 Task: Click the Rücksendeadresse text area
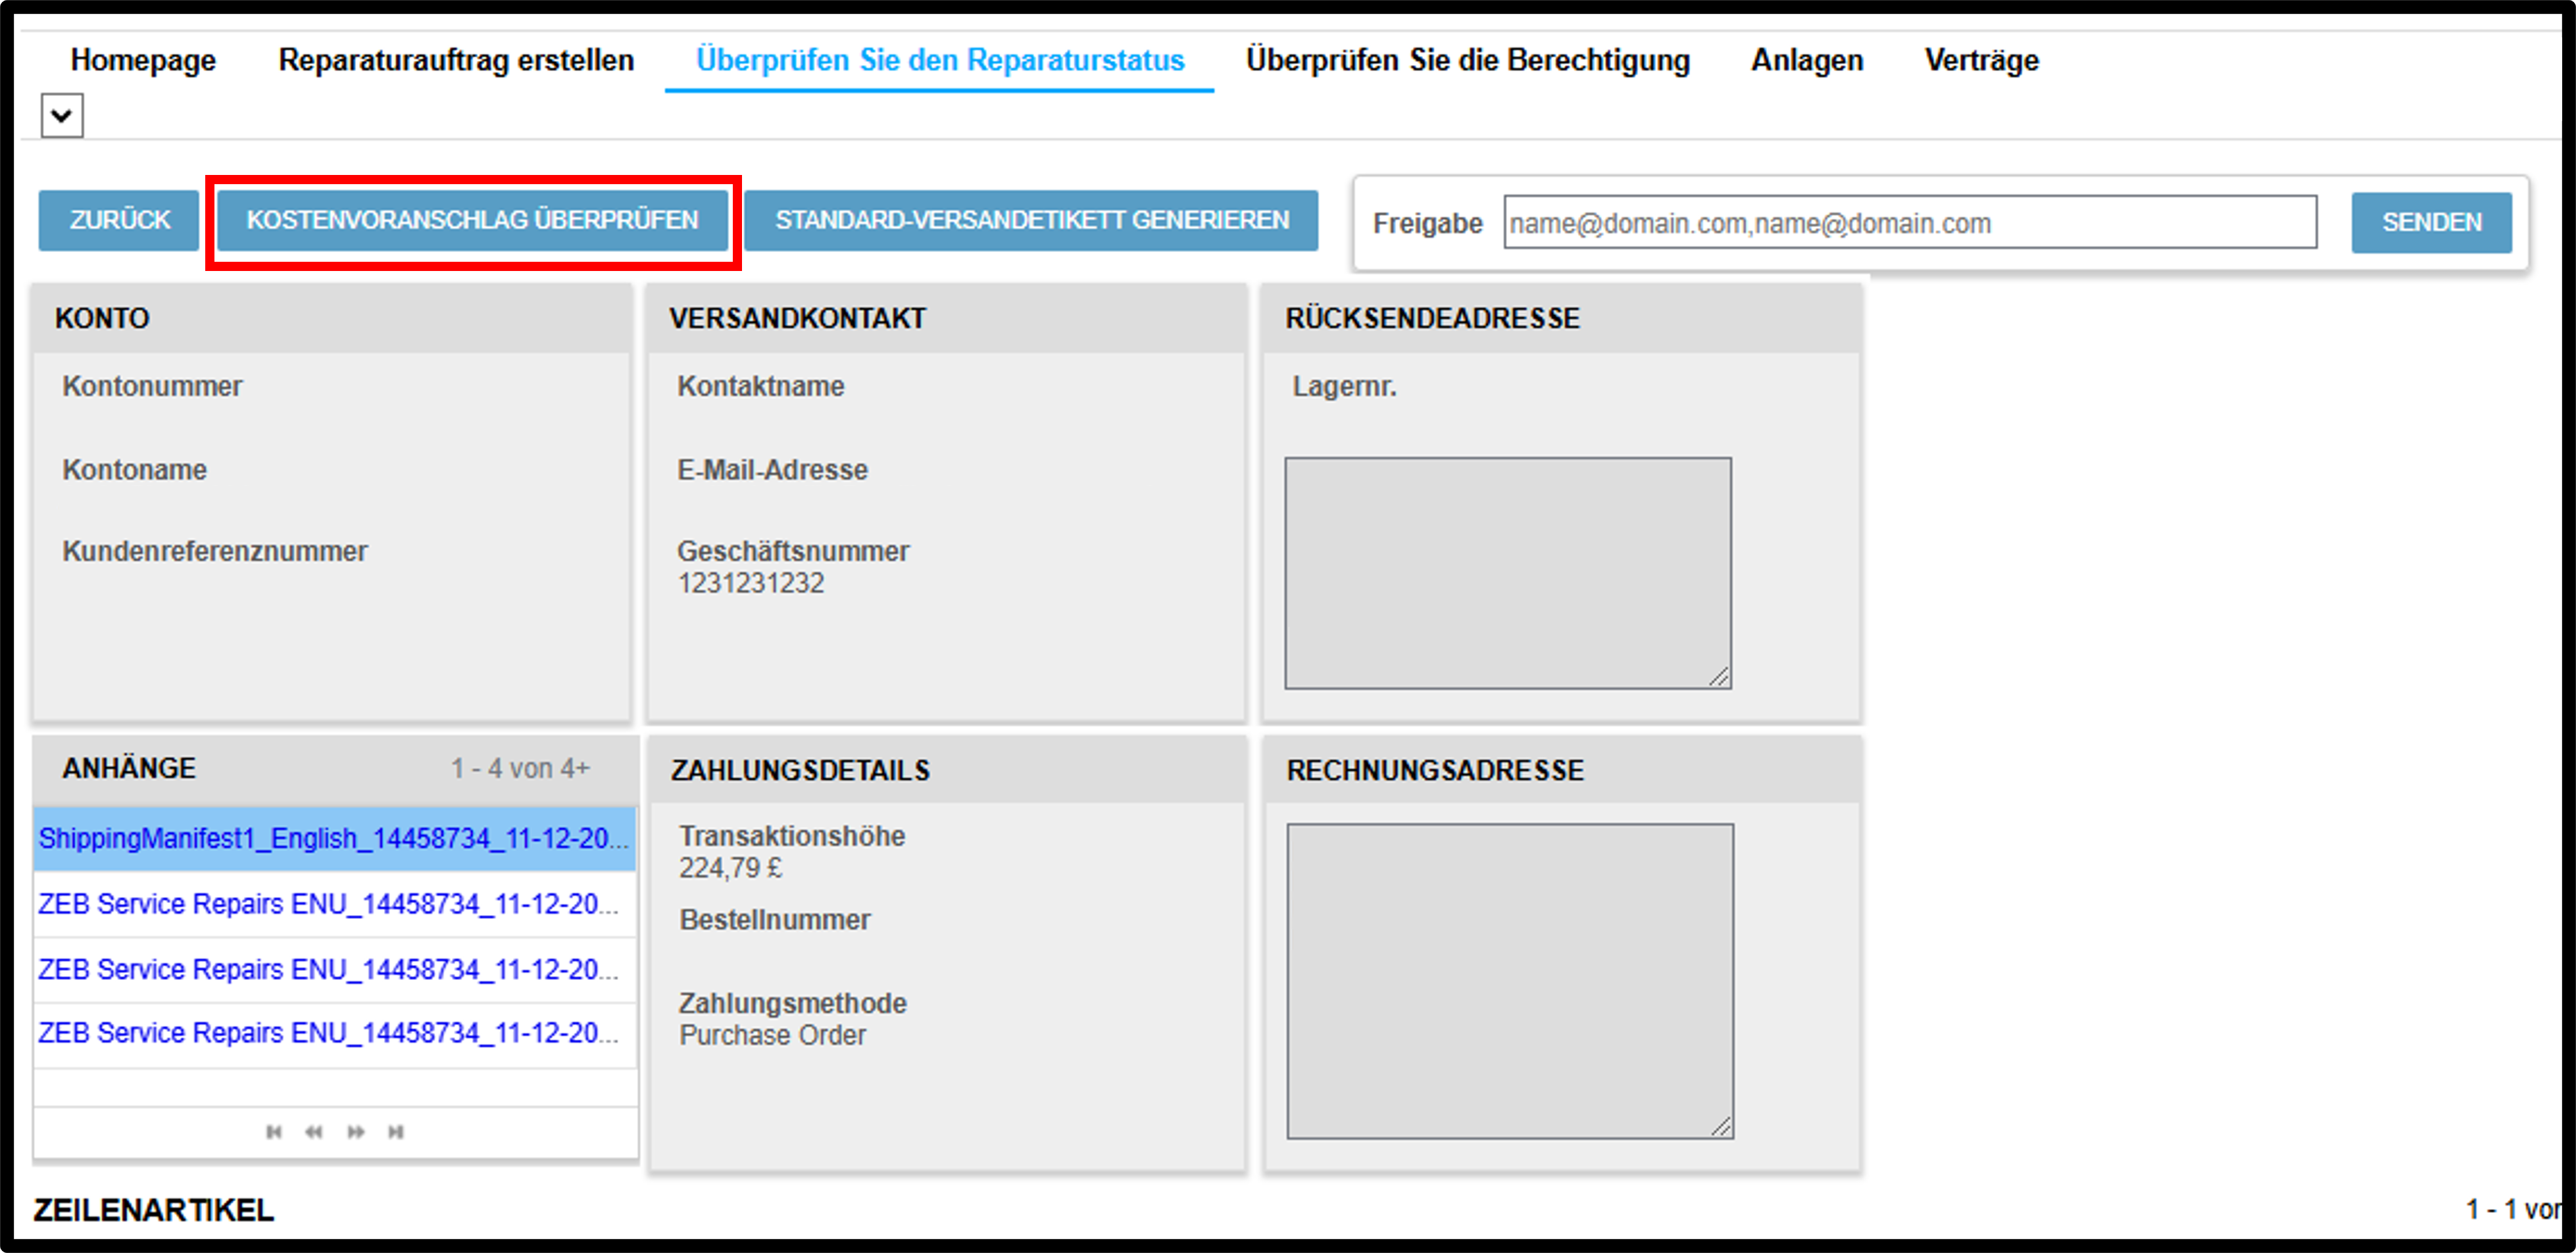coord(1508,573)
